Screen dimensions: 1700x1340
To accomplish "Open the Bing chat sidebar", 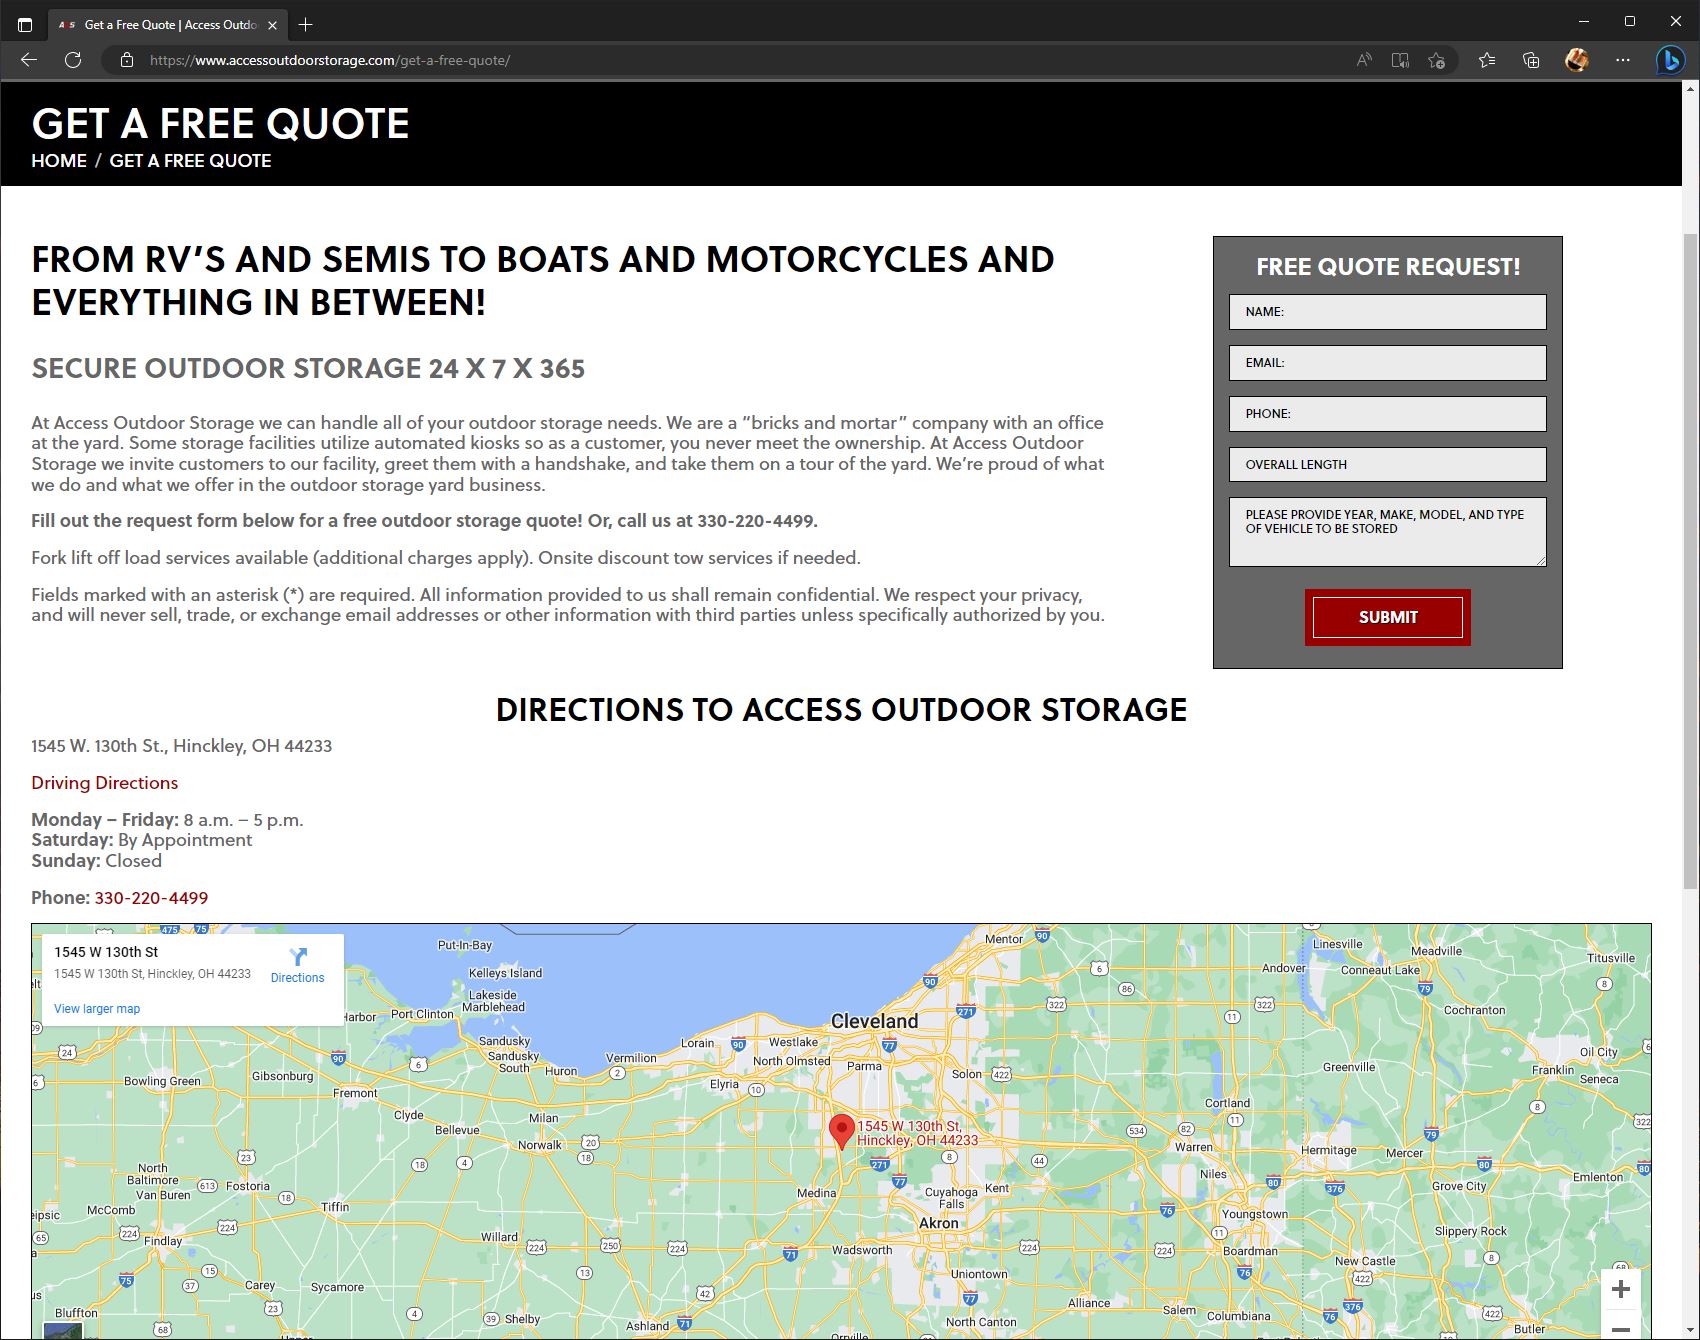I will coord(1669,60).
